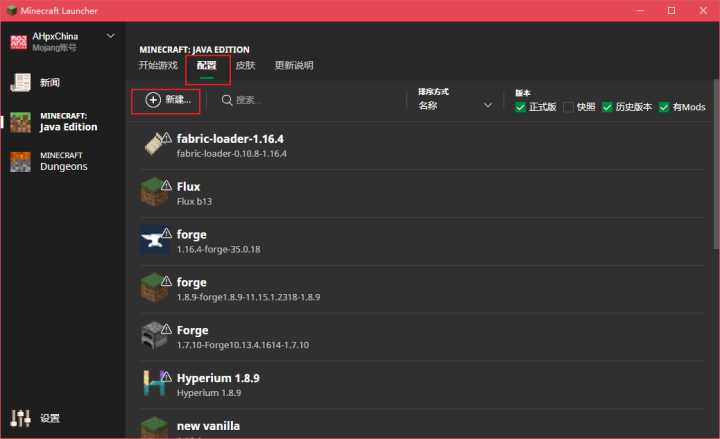Screen dimensions: 720x439
Task: Open Minecraft Dungeons from the sidebar
Action: pos(63,161)
